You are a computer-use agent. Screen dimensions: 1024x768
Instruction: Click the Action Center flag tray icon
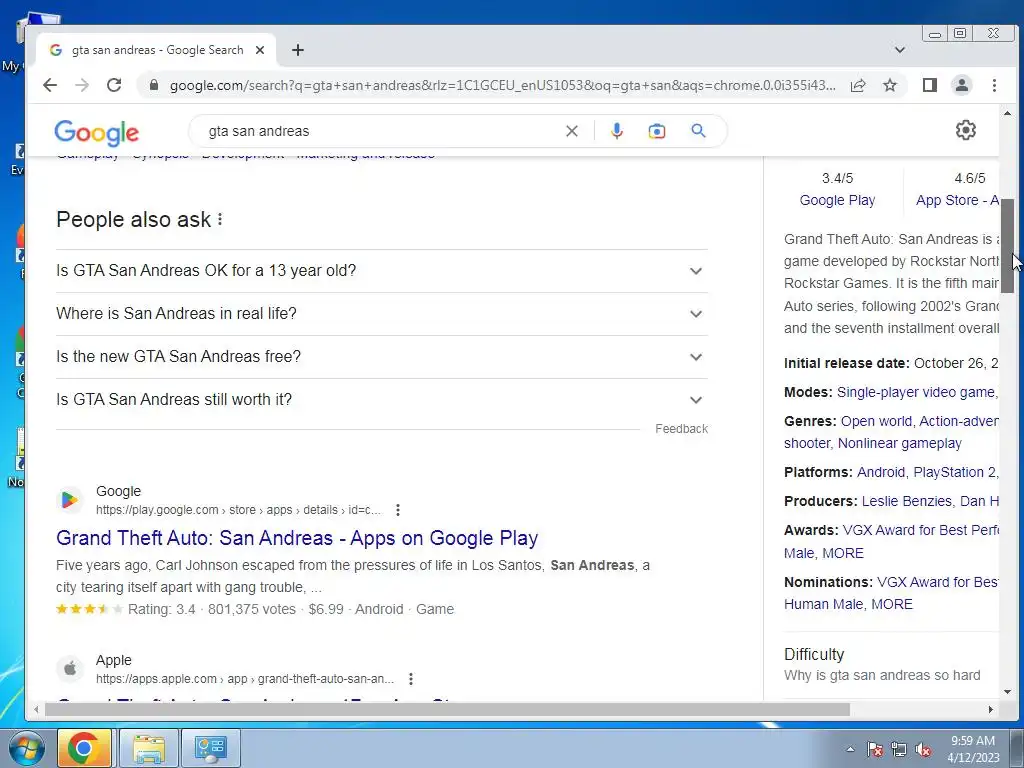pyautogui.click(x=875, y=750)
